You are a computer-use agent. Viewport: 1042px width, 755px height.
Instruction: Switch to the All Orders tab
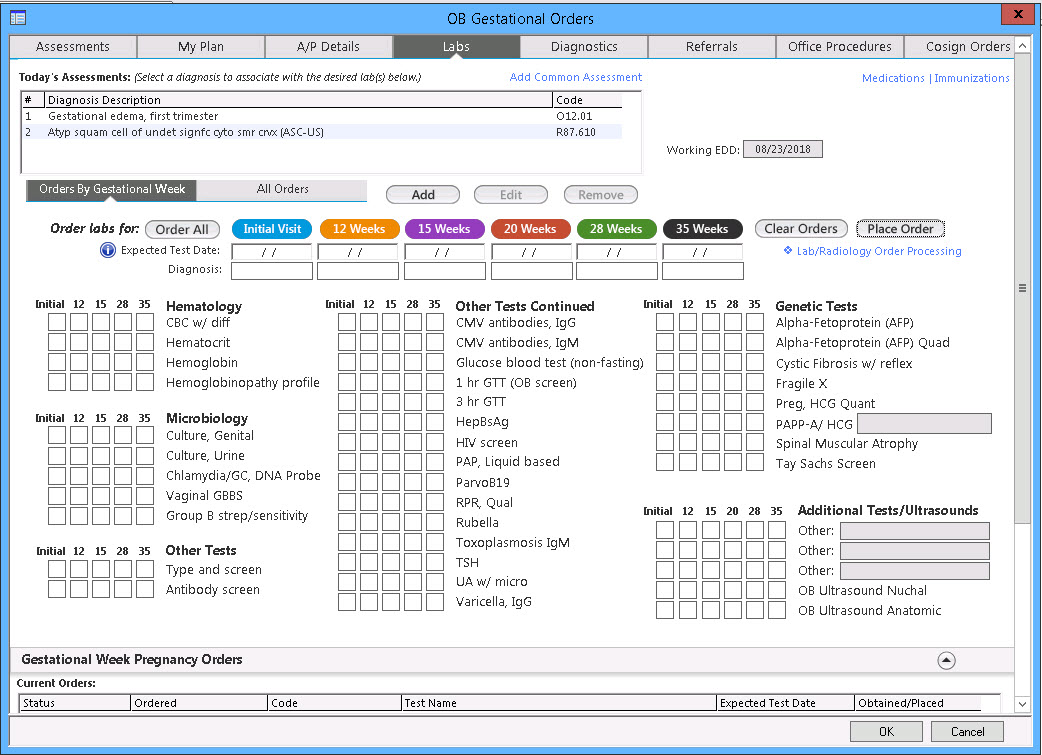[x=282, y=189]
